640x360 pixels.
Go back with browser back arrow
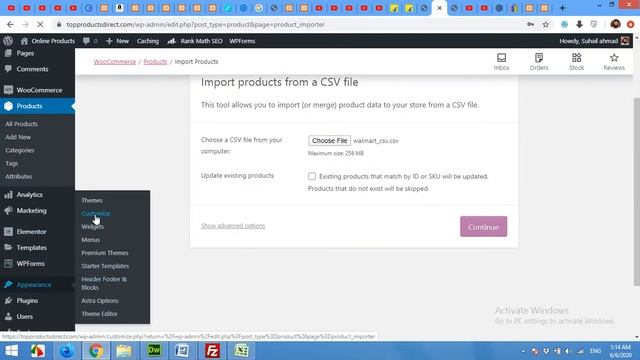tap(10, 24)
